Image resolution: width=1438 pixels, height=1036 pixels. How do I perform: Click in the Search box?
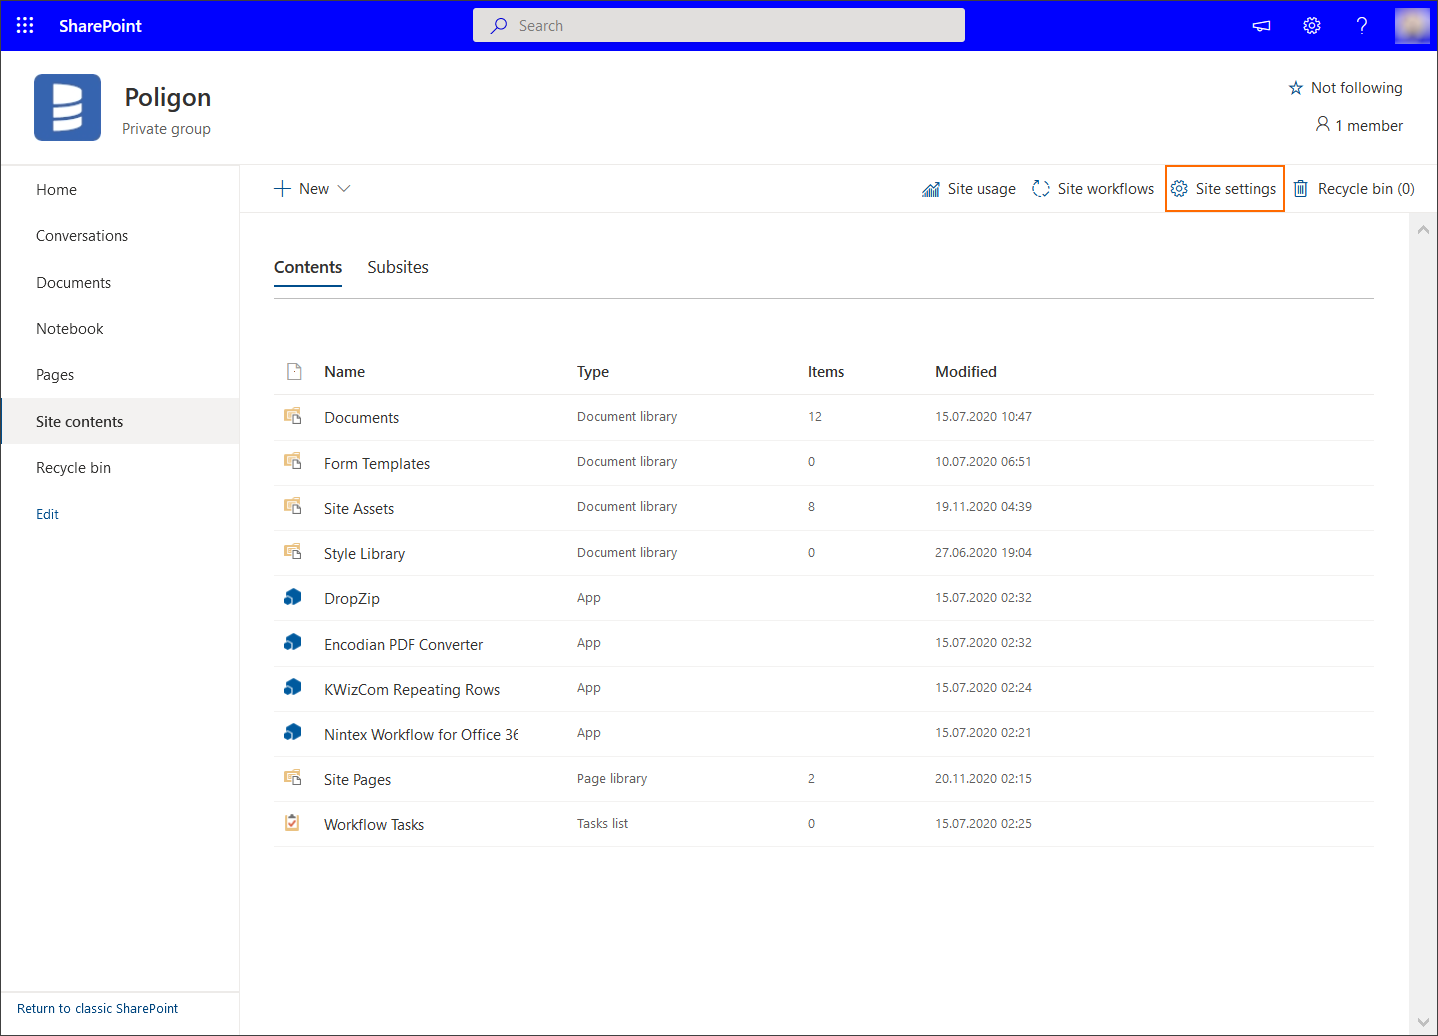(x=718, y=26)
